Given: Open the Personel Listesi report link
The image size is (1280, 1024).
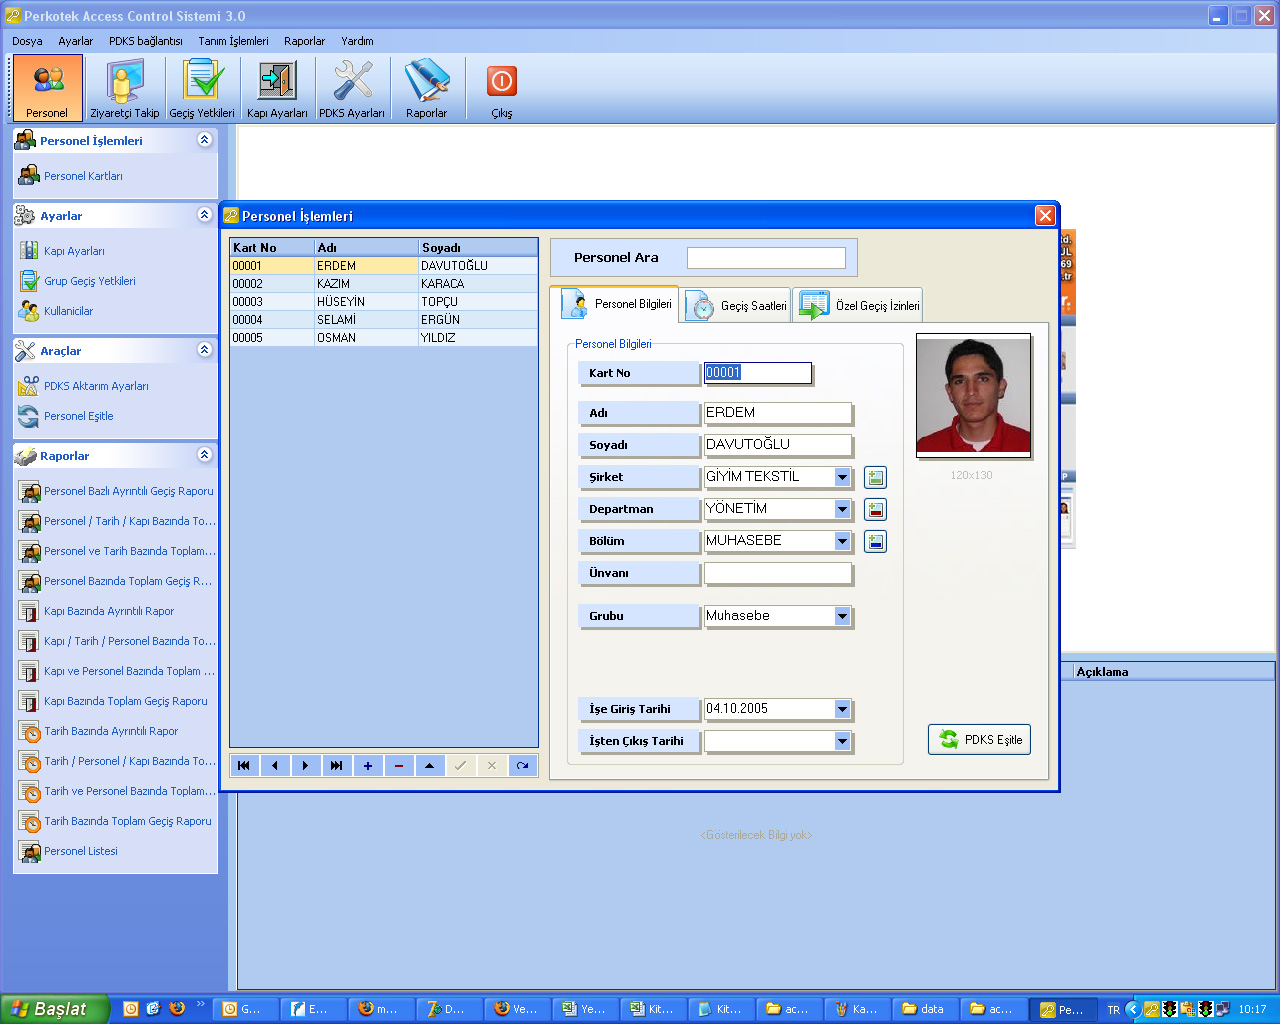Looking at the screenshot, I should [80, 851].
